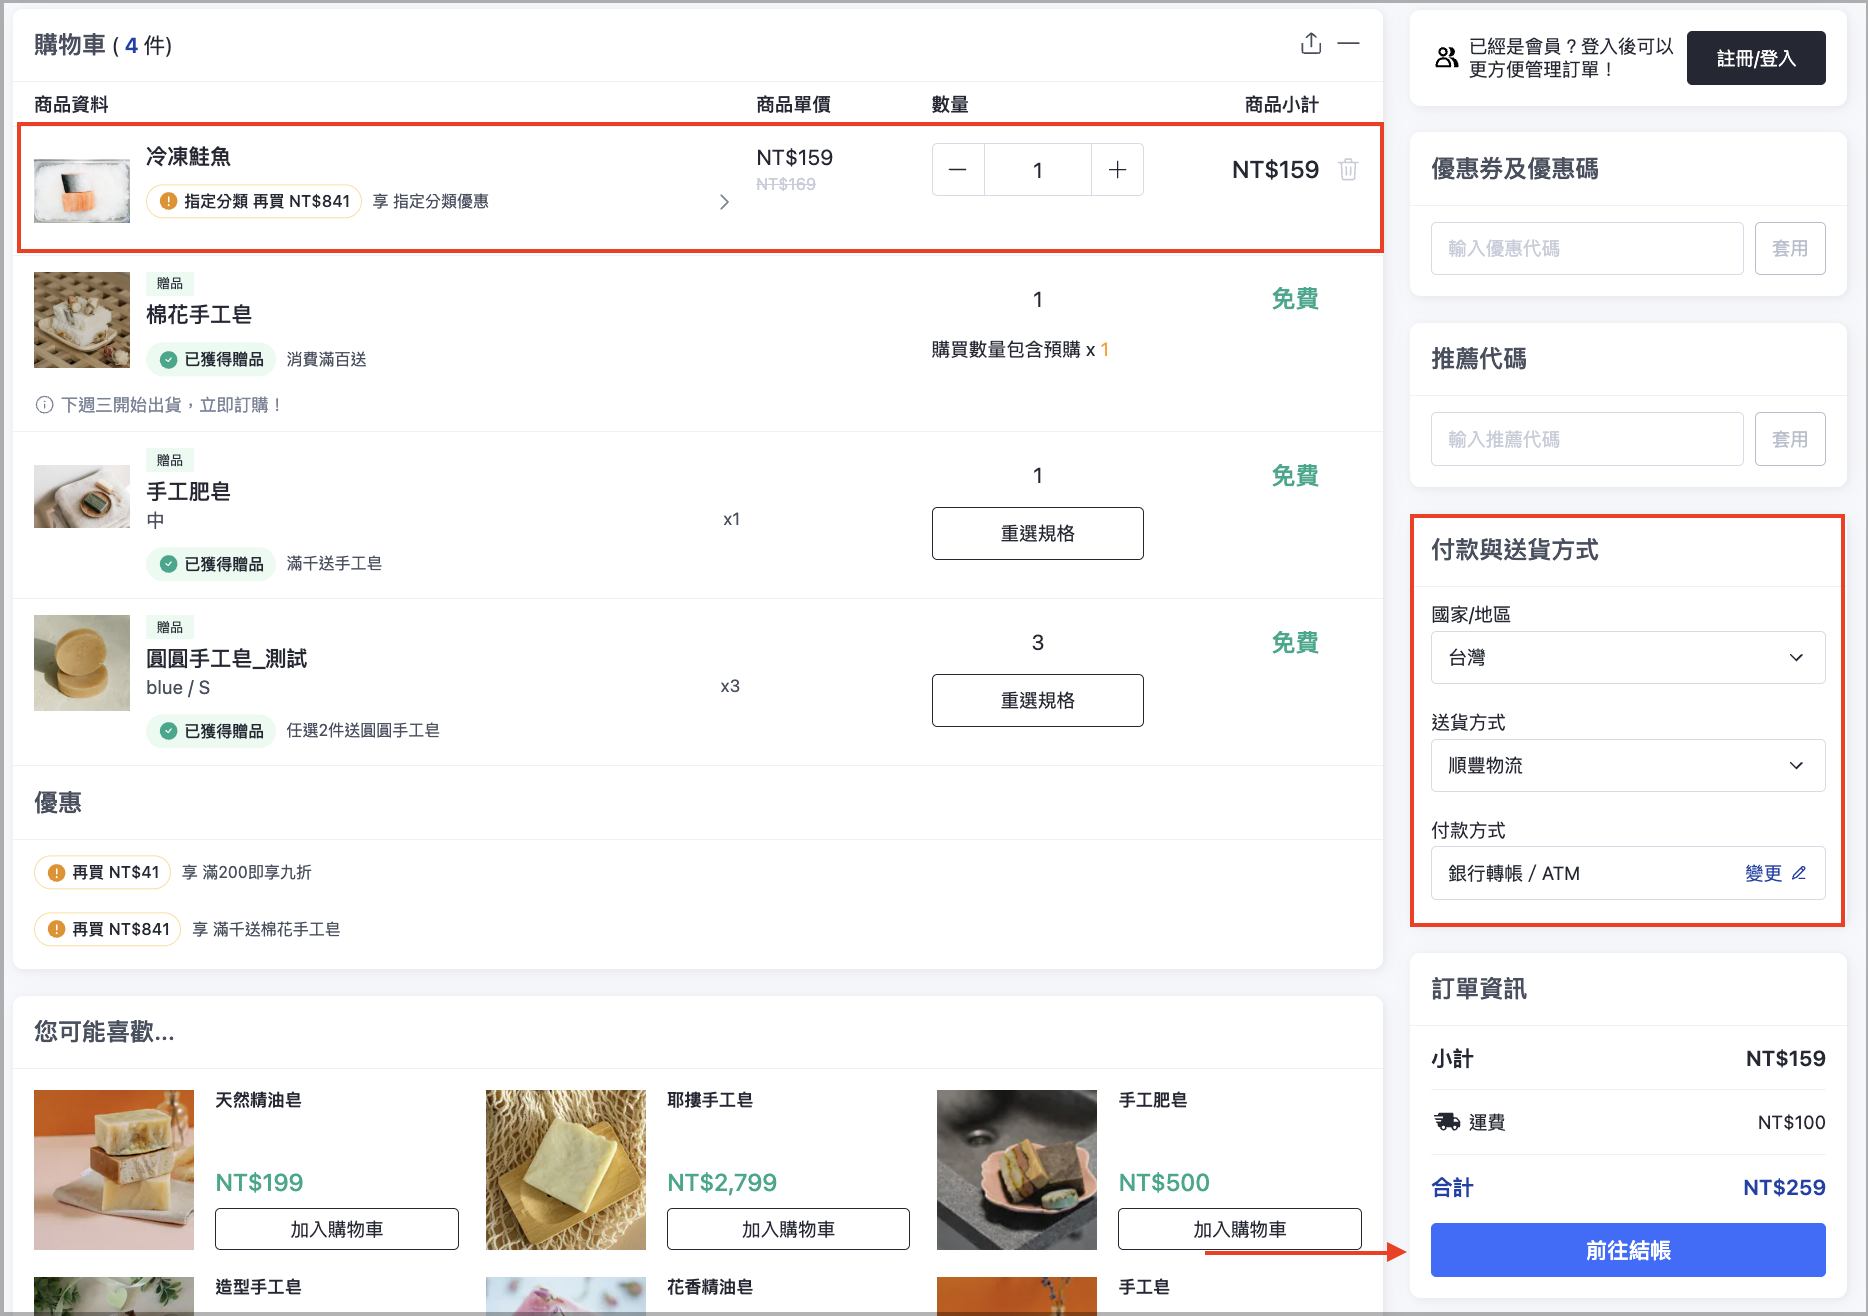Open the 國家/地區 dropdown showing 台灣
This screenshot has height=1316, width=1868.
[x=1628, y=658]
